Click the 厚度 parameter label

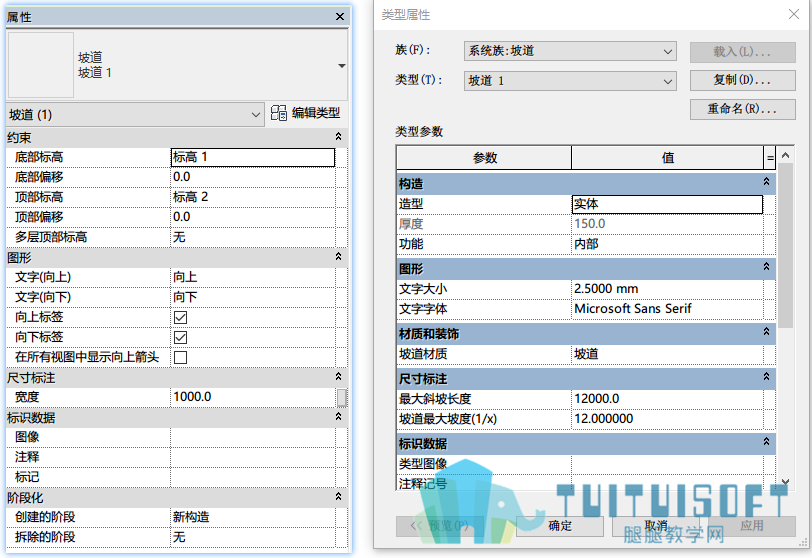click(x=411, y=224)
